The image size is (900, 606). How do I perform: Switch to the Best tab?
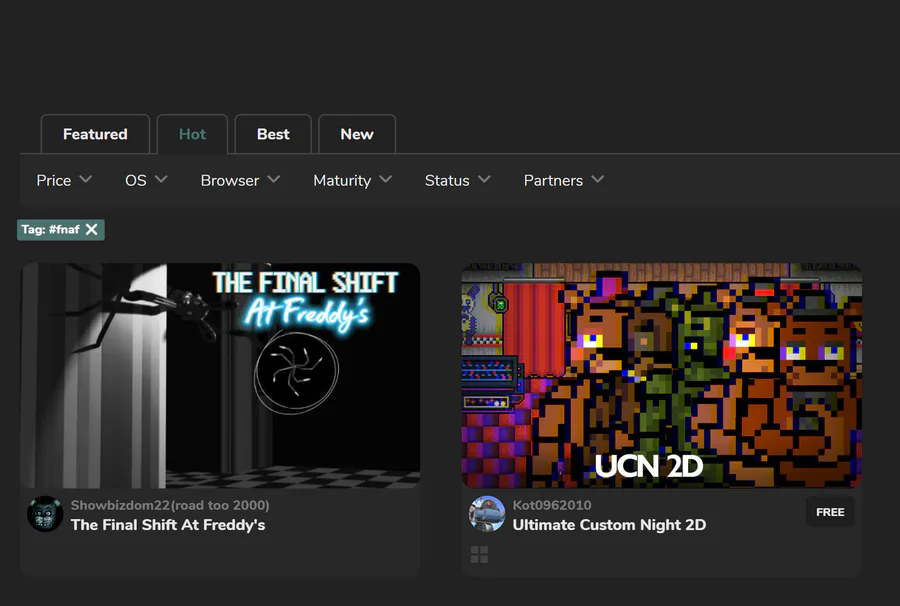tap(273, 134)
